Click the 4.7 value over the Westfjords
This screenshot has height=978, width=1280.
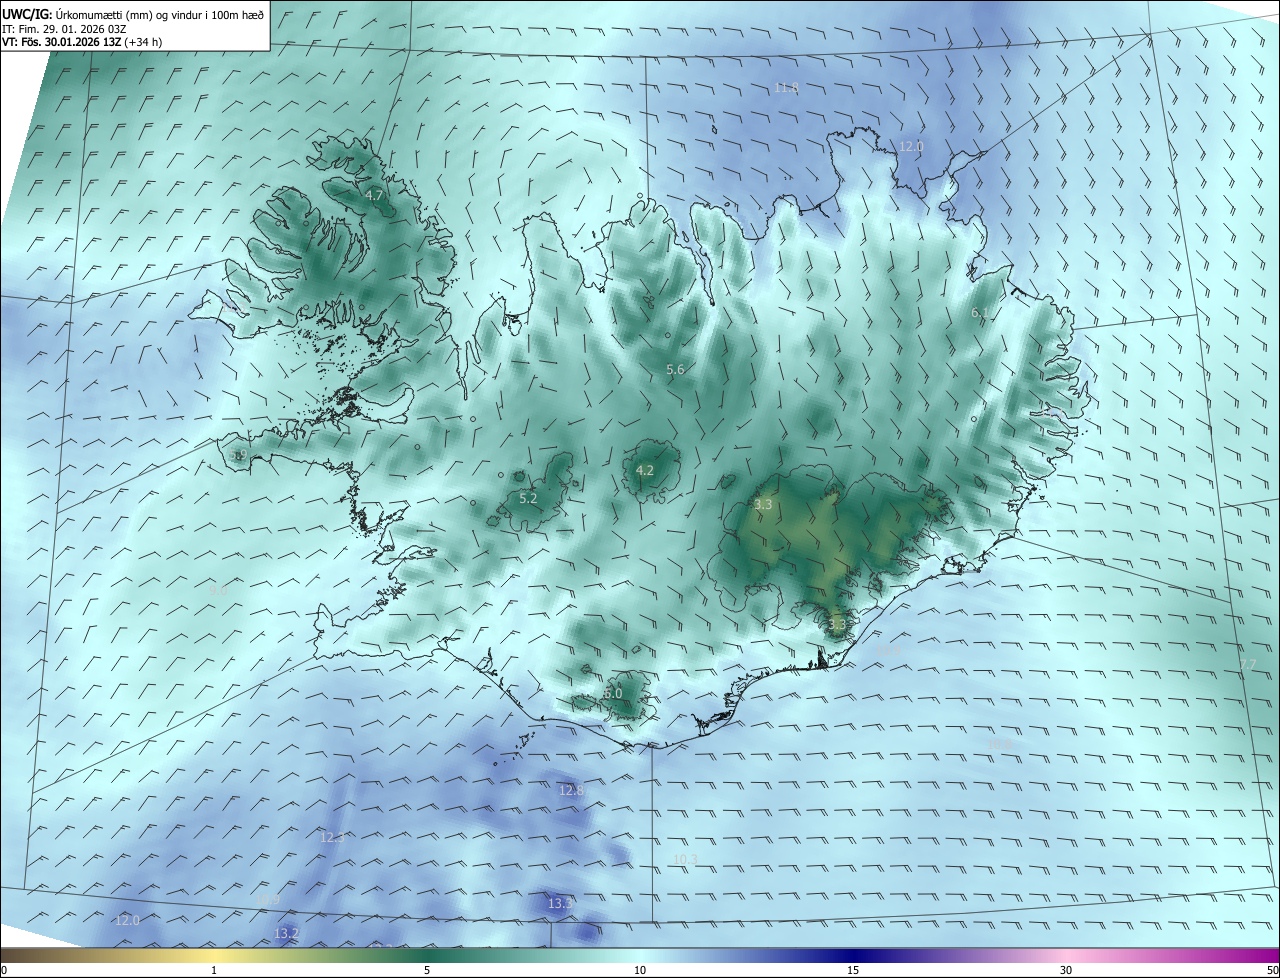pyautogui.click(x=375, y=196)
